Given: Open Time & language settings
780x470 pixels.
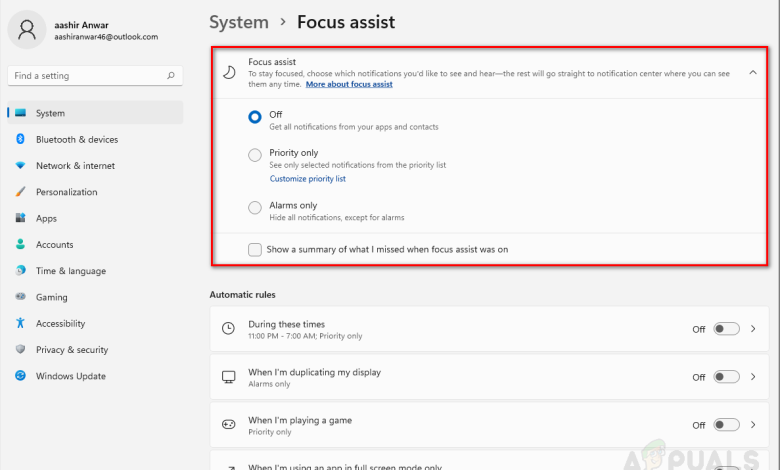Looking at the screenshot, I should tap(70, 271).
